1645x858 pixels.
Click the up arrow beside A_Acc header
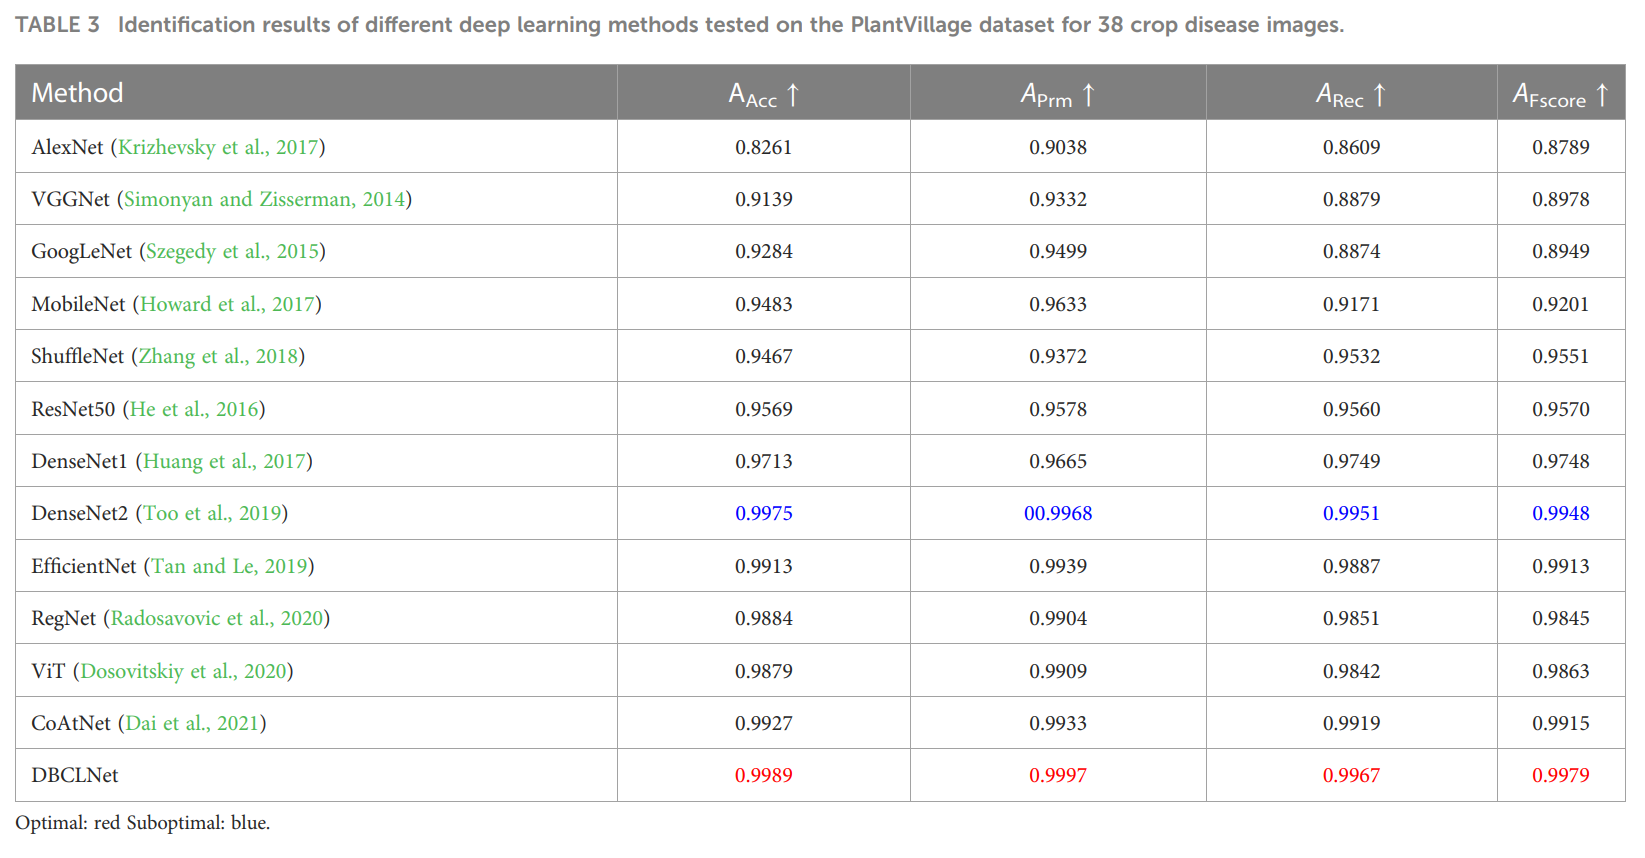pos(793,94)
